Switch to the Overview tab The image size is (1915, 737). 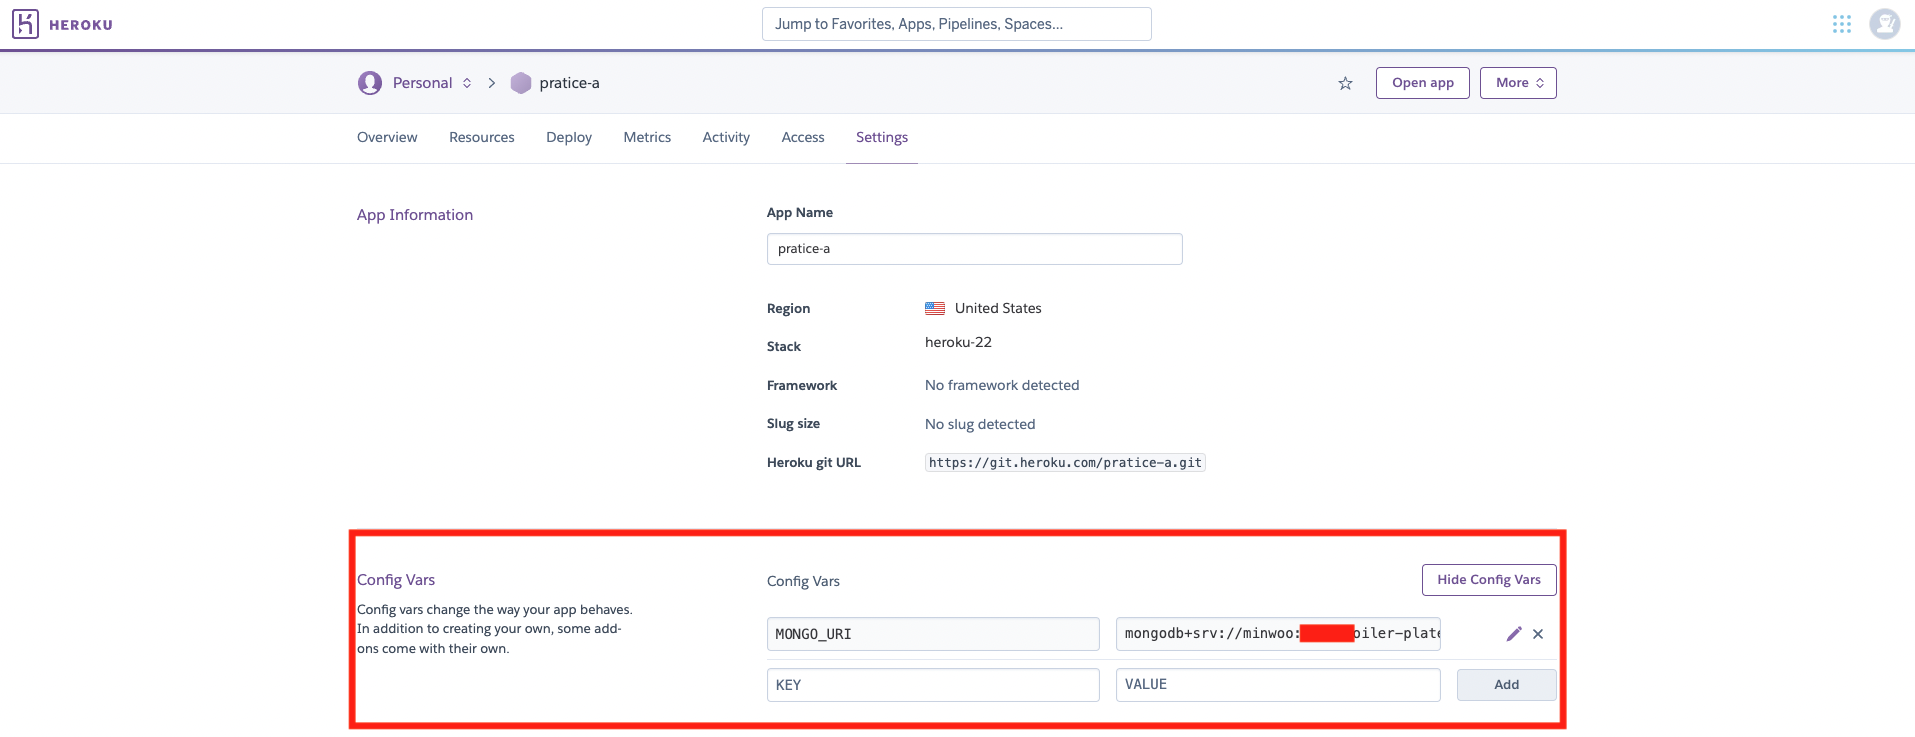click(387, 137)
